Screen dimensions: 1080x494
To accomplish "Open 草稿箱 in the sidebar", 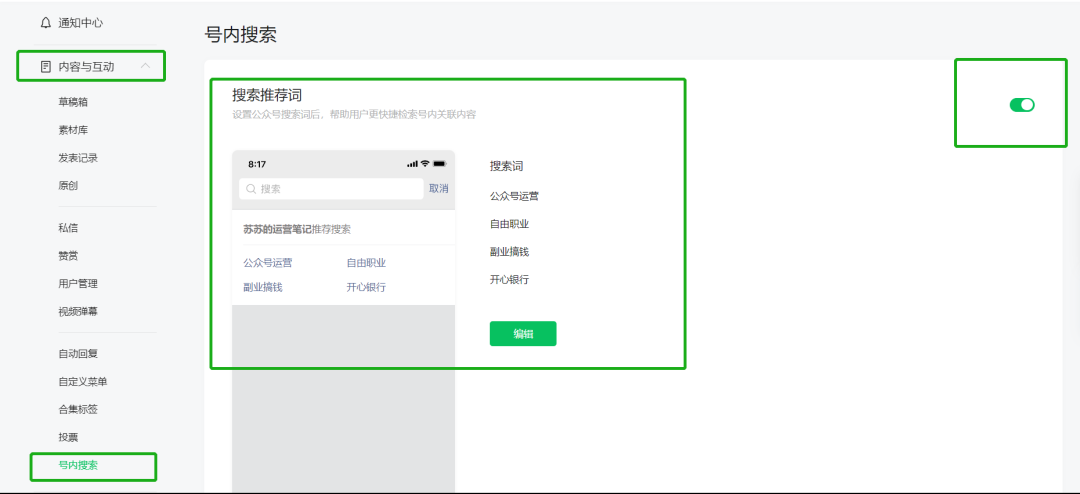I will (73, 102).
